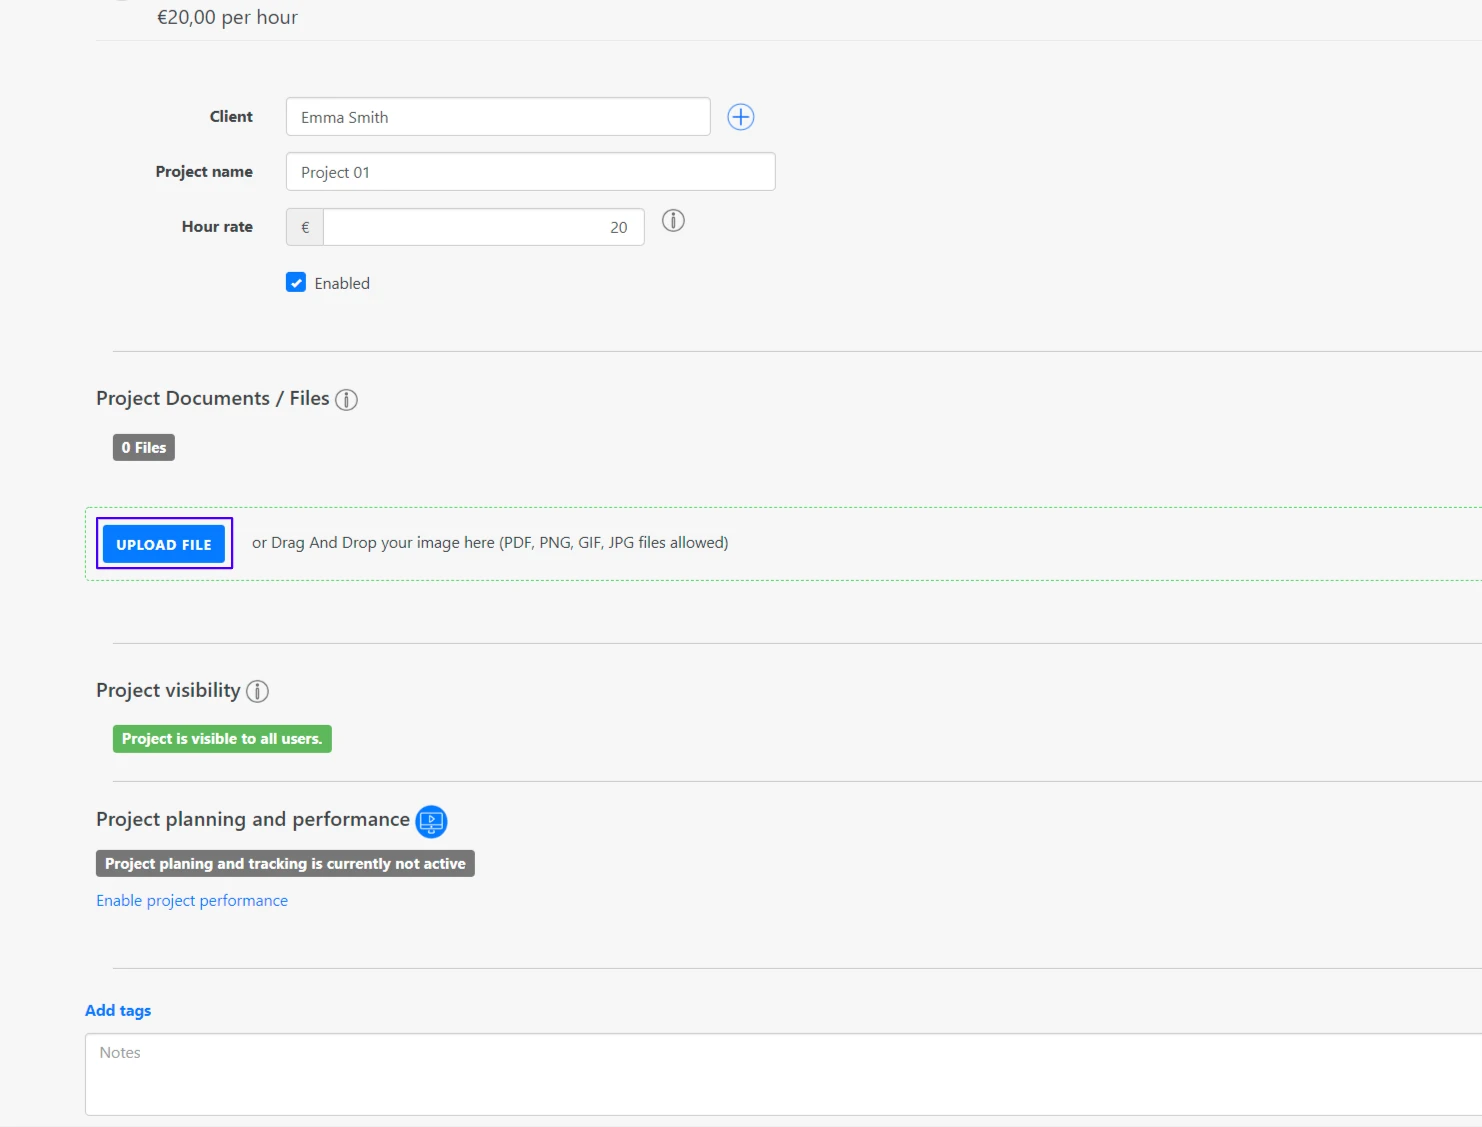Viewport: 1482px width, 1127px height.
Task: Click the plus icon to add a new client
Action: pos(740,117)
